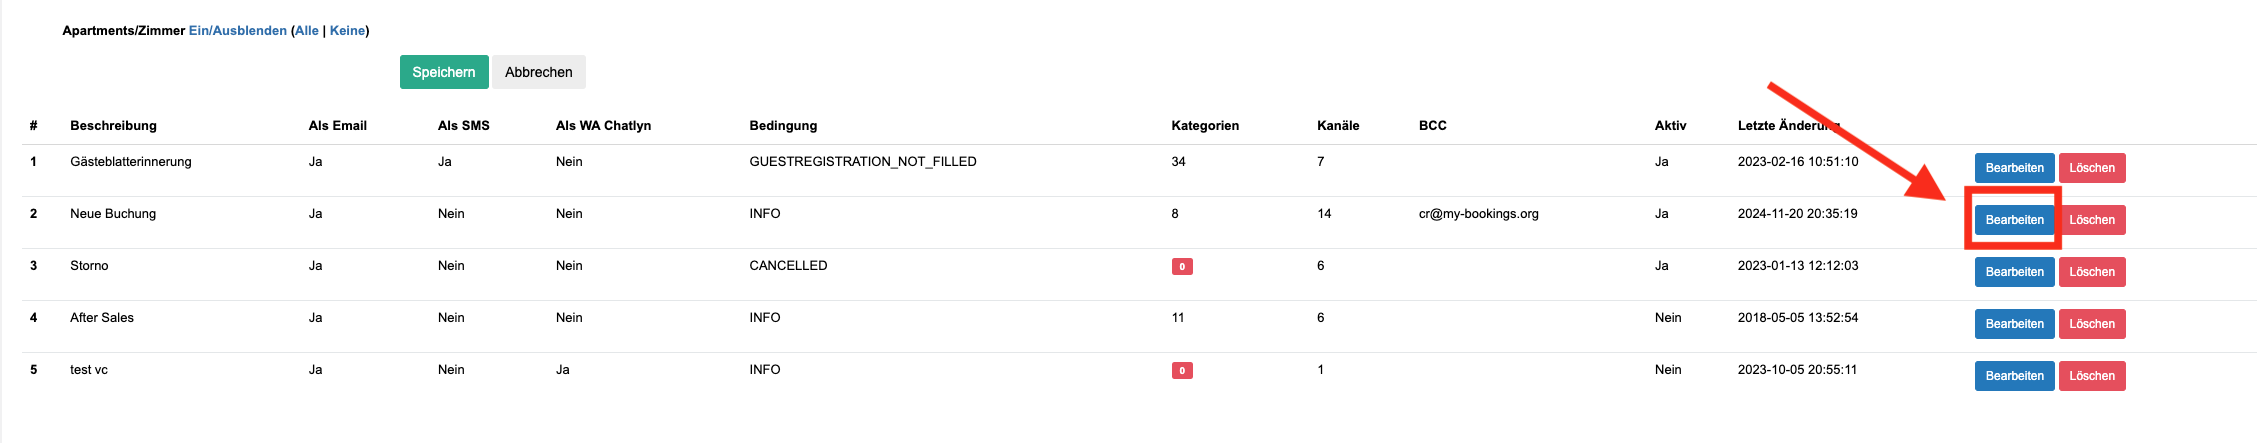Edit the After Sales entry
2260x443 pixels.
[x=2014, y=324]
